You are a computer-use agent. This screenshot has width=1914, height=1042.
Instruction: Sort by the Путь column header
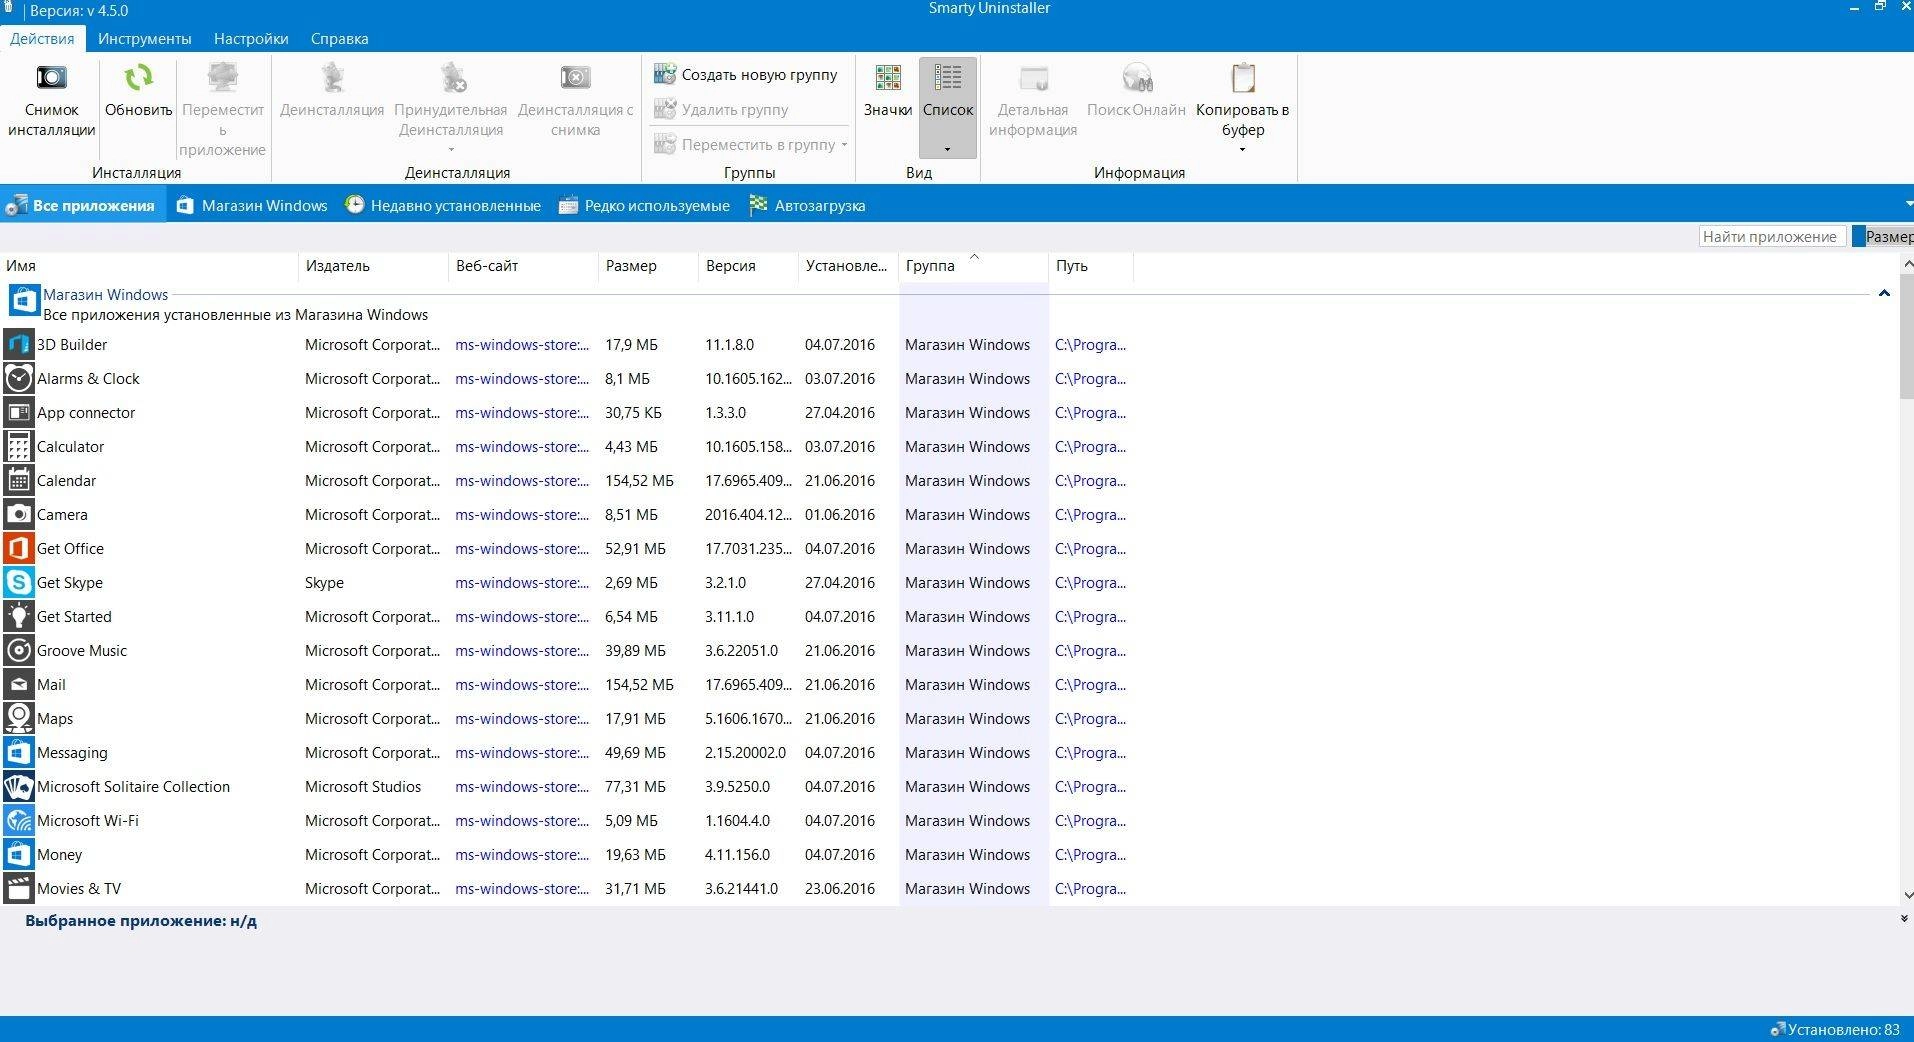point(1091,266)
